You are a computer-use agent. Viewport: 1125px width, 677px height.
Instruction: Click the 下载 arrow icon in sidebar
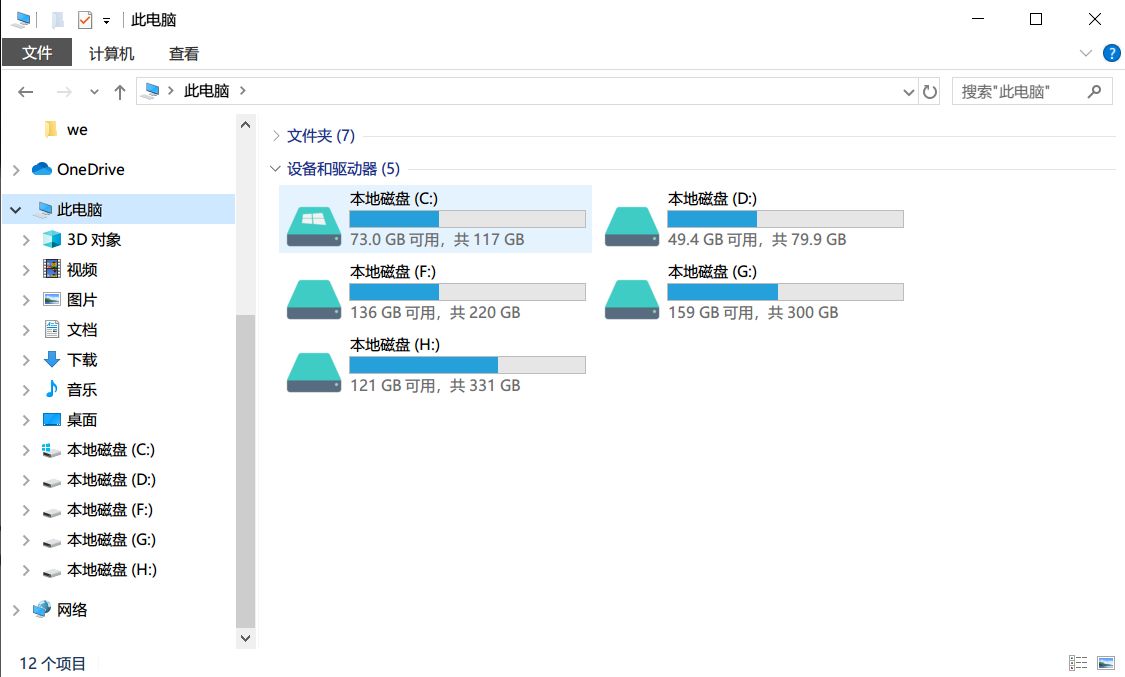pyautogui.click(x=52, y=359)
